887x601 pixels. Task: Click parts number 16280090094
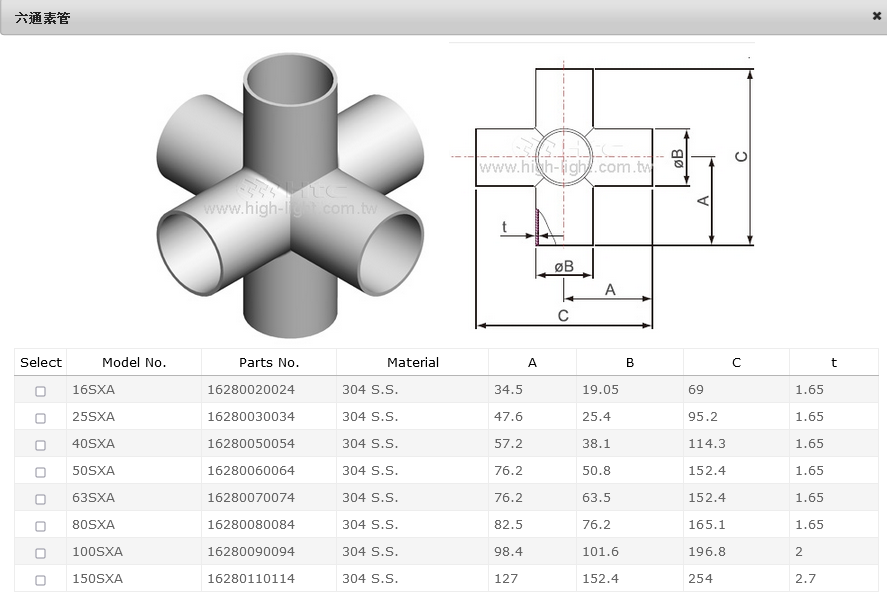coord(251,552)
